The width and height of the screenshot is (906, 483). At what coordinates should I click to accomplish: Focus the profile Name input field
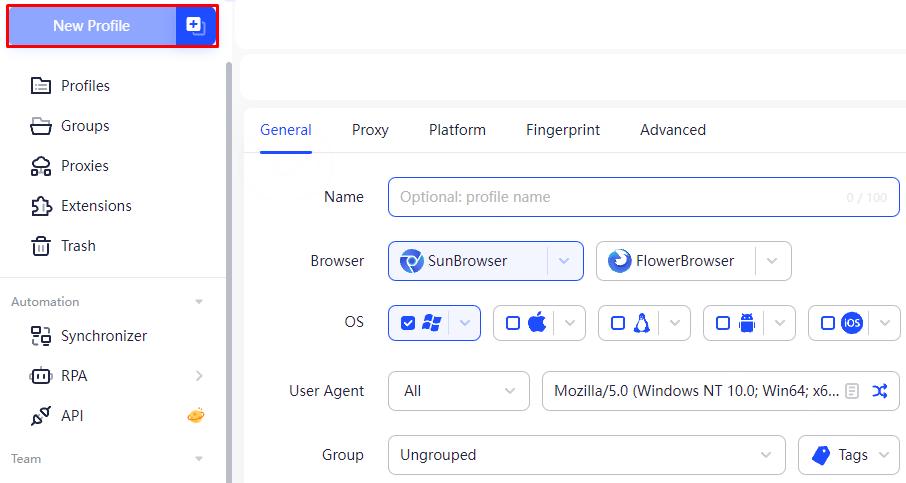[644, 197]
